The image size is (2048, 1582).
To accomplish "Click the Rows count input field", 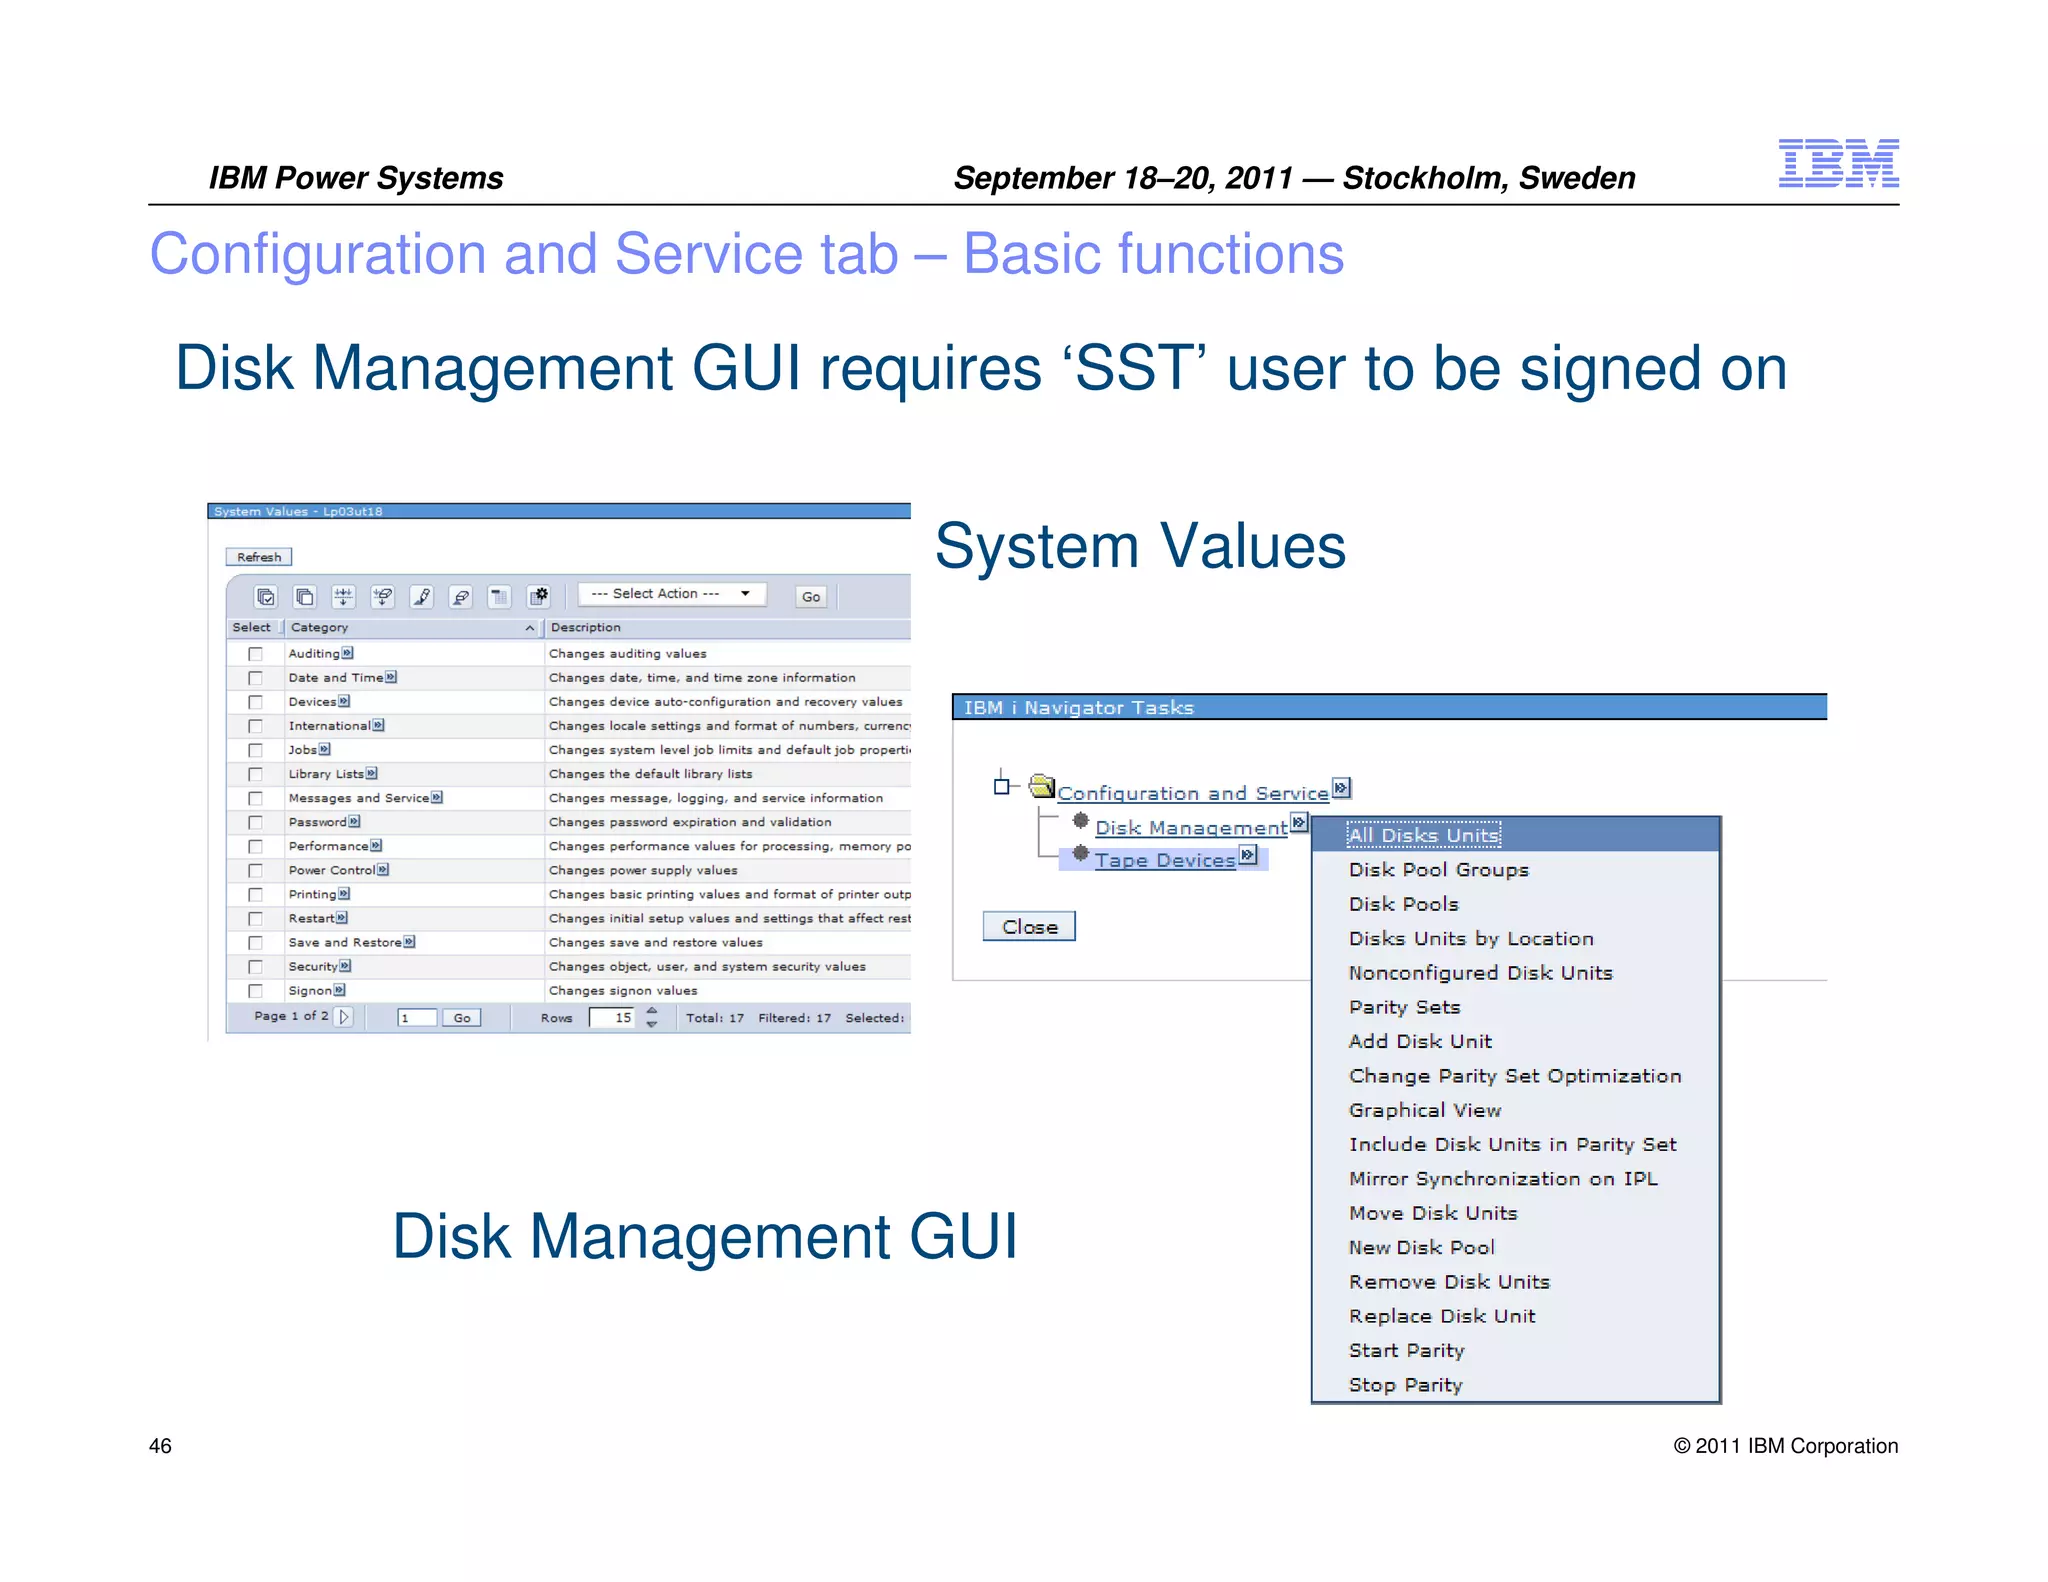I will (x=611, y=1017).
